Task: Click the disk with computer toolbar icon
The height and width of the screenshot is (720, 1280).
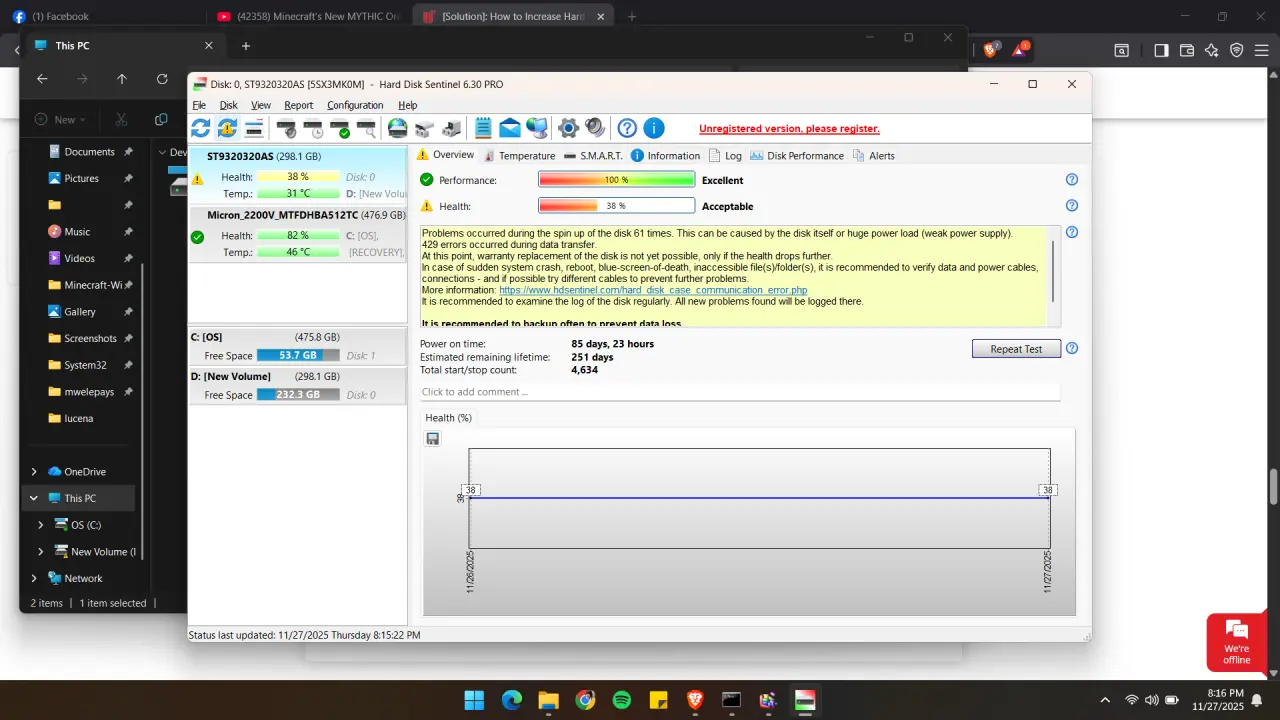Action: pos(451,128)
